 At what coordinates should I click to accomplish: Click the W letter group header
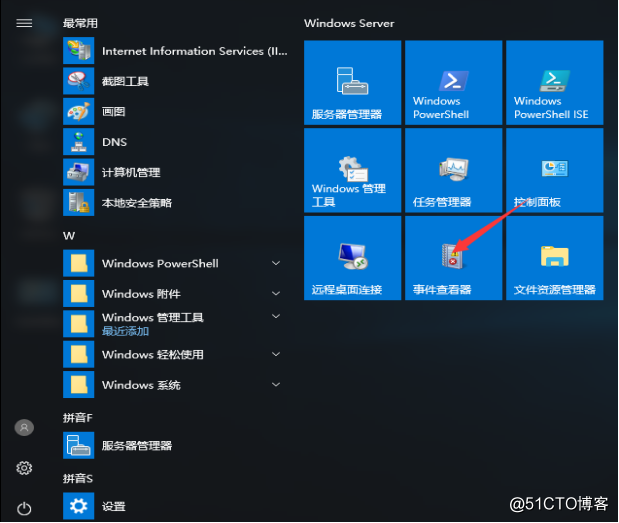69,236
